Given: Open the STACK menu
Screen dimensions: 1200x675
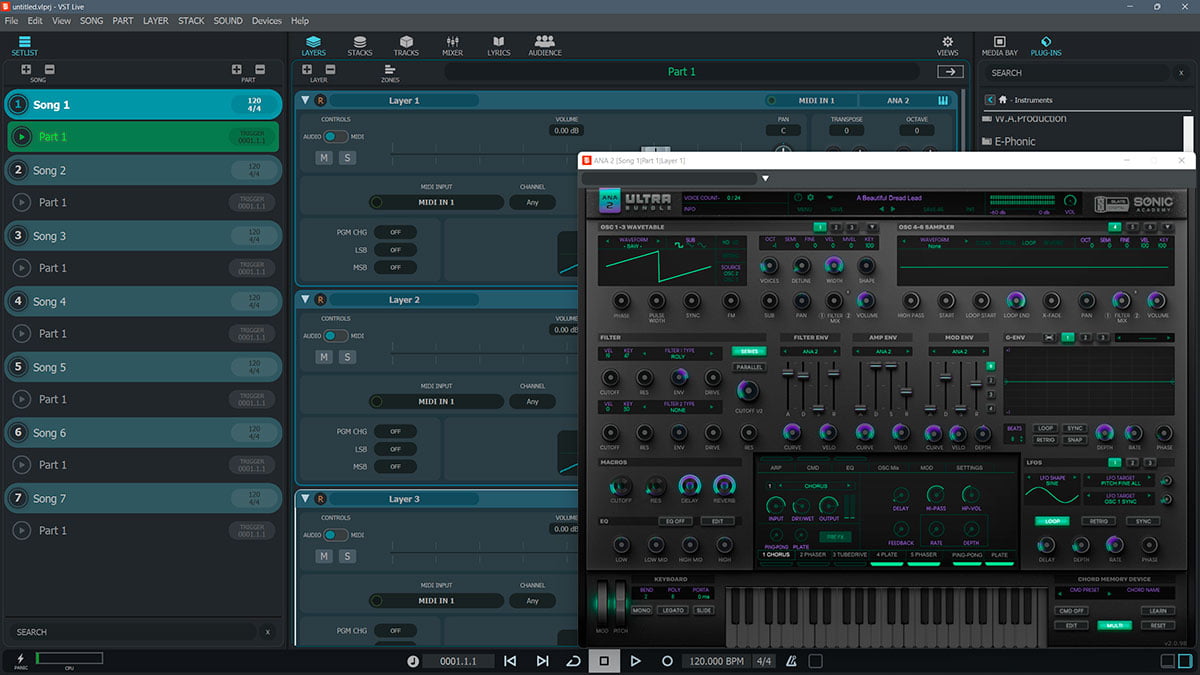Looking at the screenshot, I should click(191, 20).
